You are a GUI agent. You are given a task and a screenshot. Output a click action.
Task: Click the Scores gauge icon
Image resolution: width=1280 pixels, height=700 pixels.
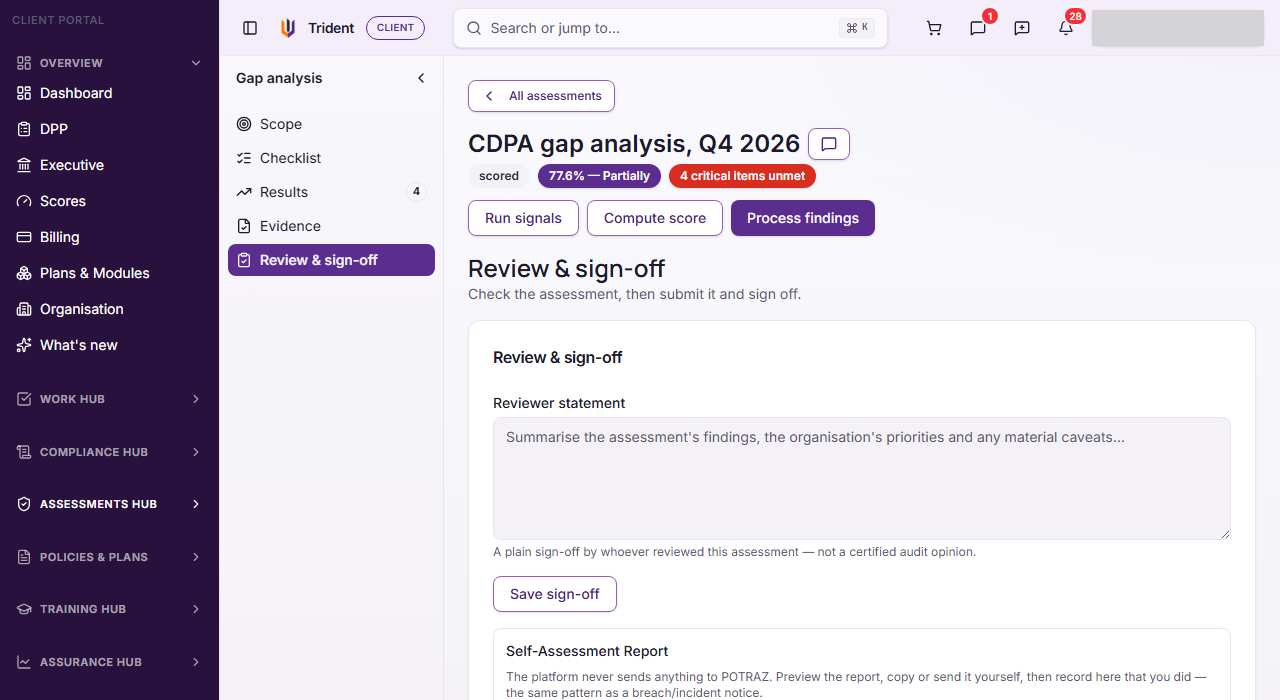point(24,201)
